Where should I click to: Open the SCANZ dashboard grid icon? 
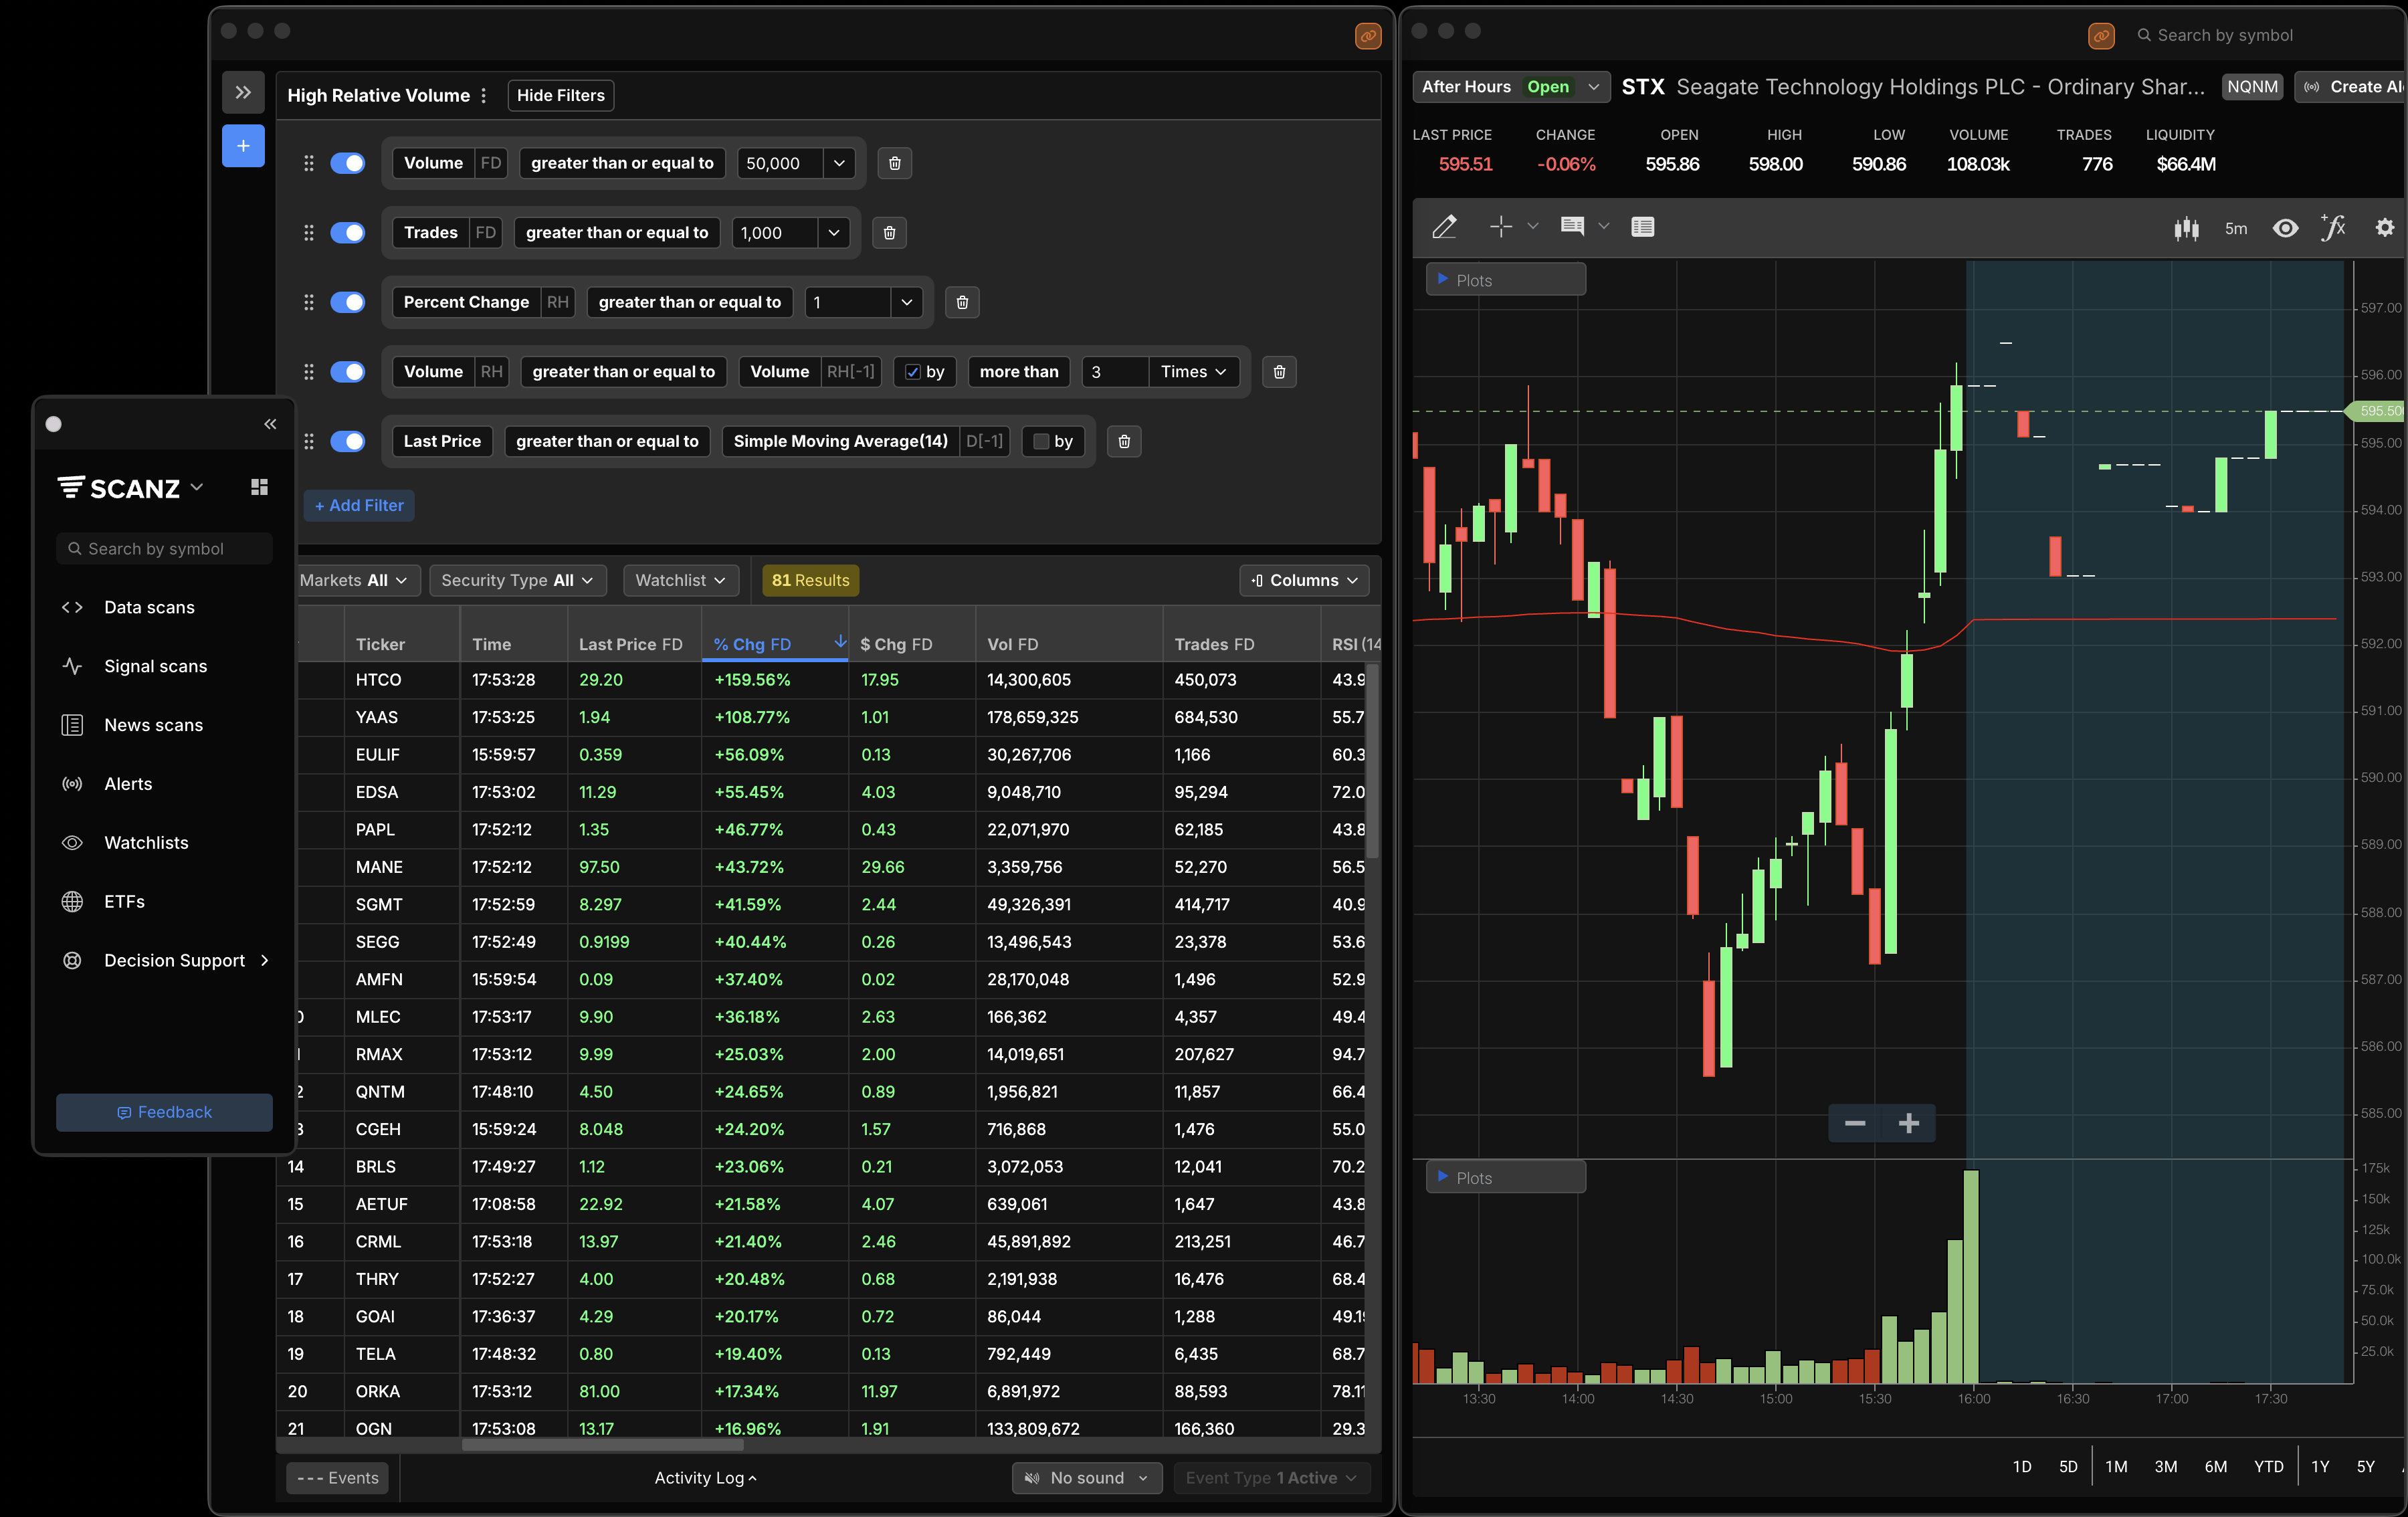click(259, 487)
